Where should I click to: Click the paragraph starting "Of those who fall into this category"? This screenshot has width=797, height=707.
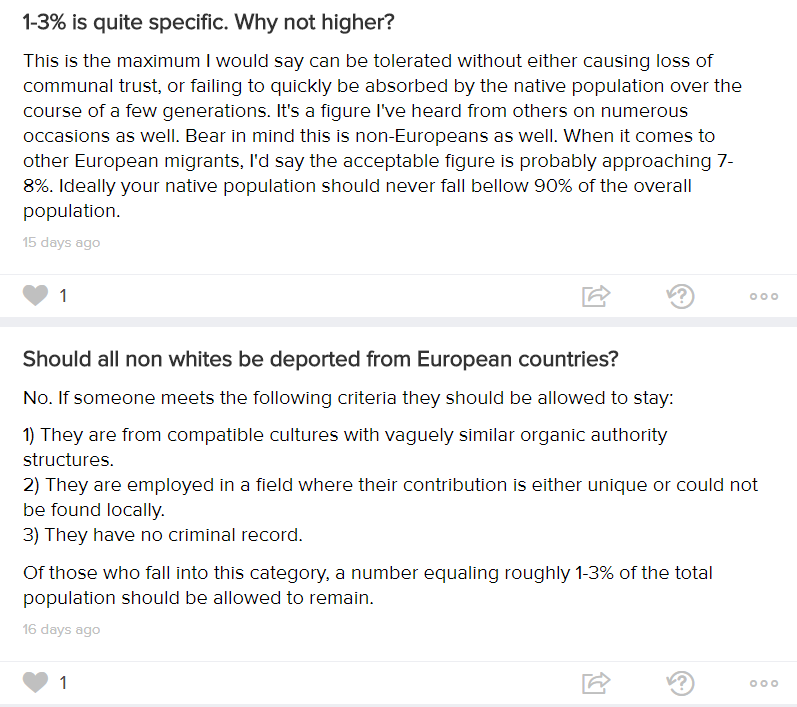tap(367, 585)
